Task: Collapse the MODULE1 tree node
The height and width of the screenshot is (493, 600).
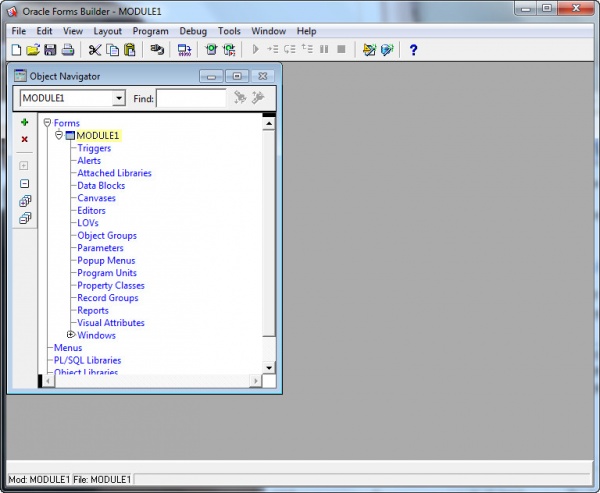Action: click(x=59, y=135)
